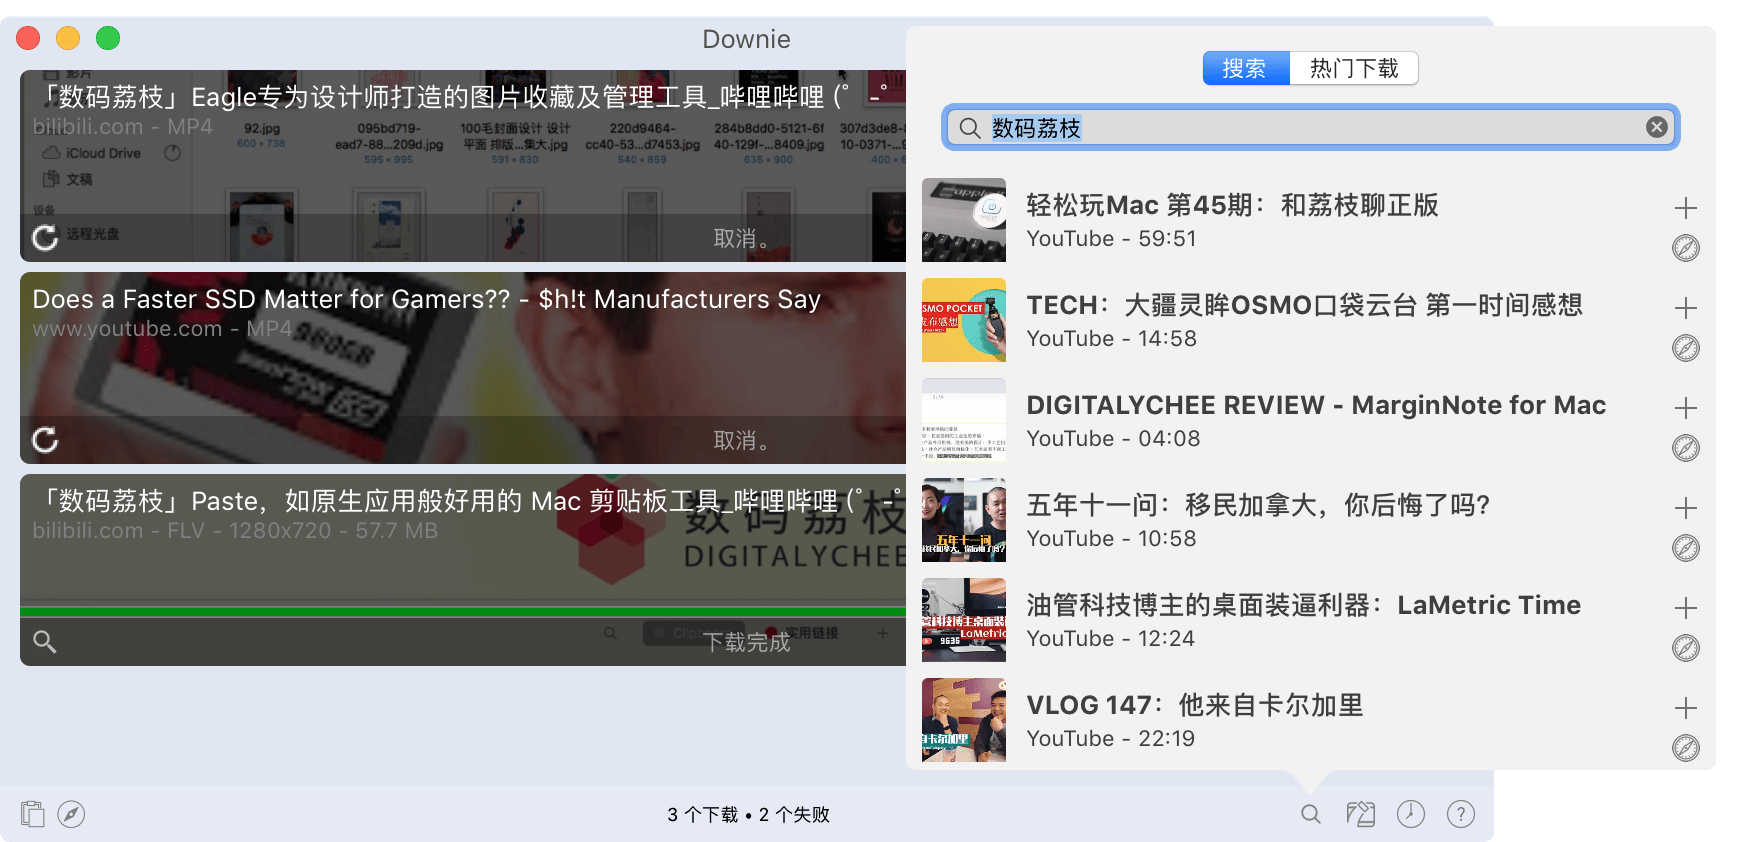Cancel the Faster SSD YouTube download
This screenshot has width=1742, height=842.
(x=740, y=440)
